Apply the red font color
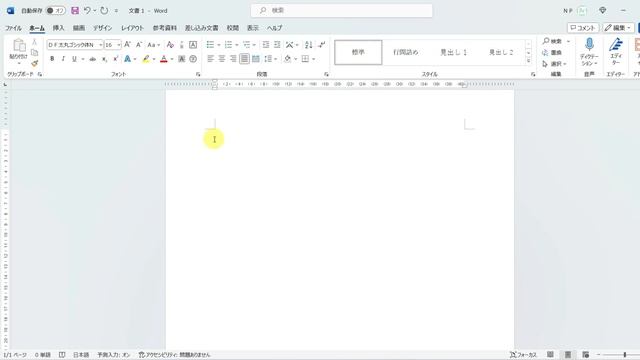Screen dimensions: 640x360 164,59
